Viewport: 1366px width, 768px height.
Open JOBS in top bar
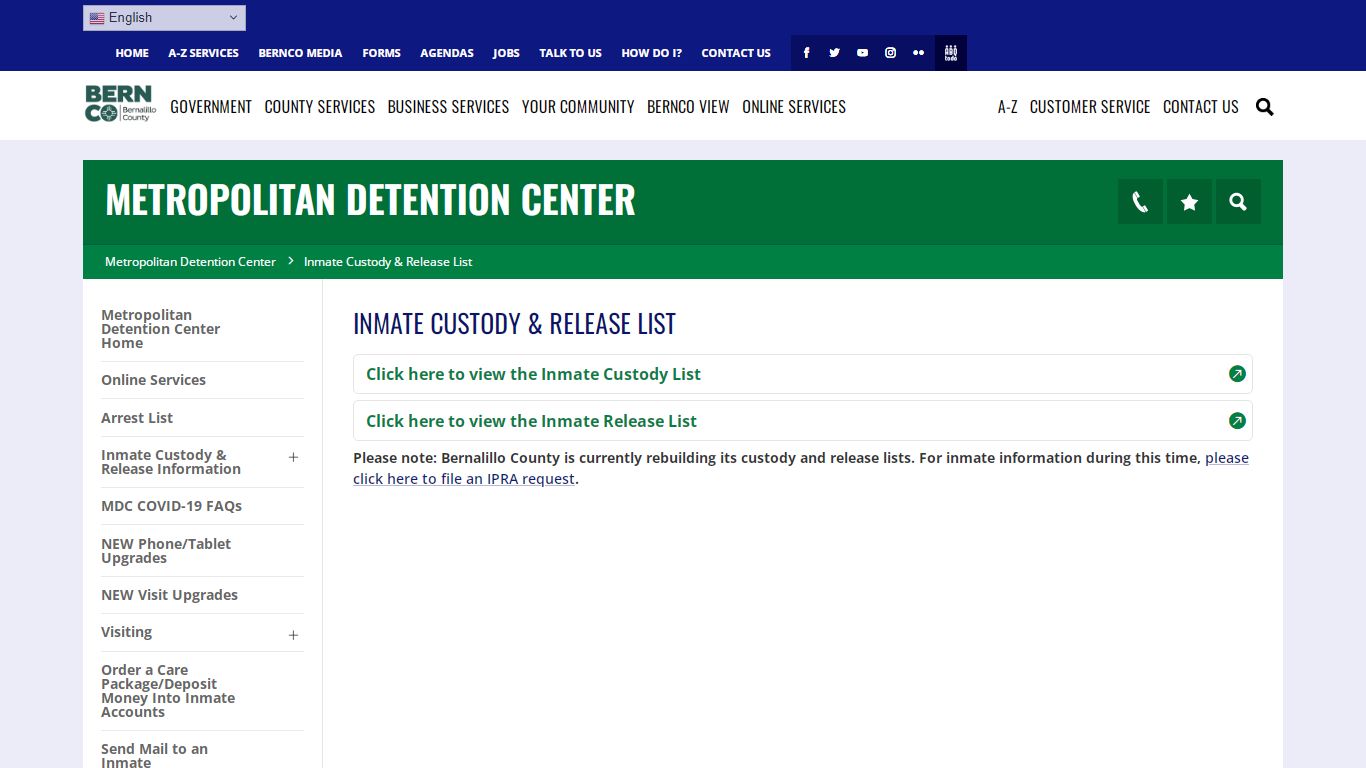coord(506,53)
